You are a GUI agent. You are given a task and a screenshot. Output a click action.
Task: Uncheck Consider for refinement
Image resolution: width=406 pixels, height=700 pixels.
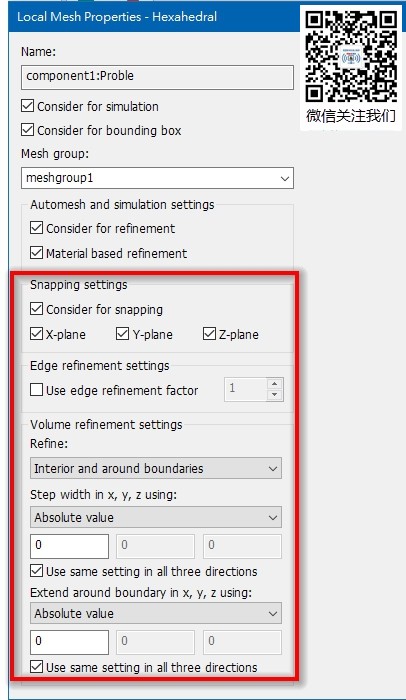(x=37, y=228)
